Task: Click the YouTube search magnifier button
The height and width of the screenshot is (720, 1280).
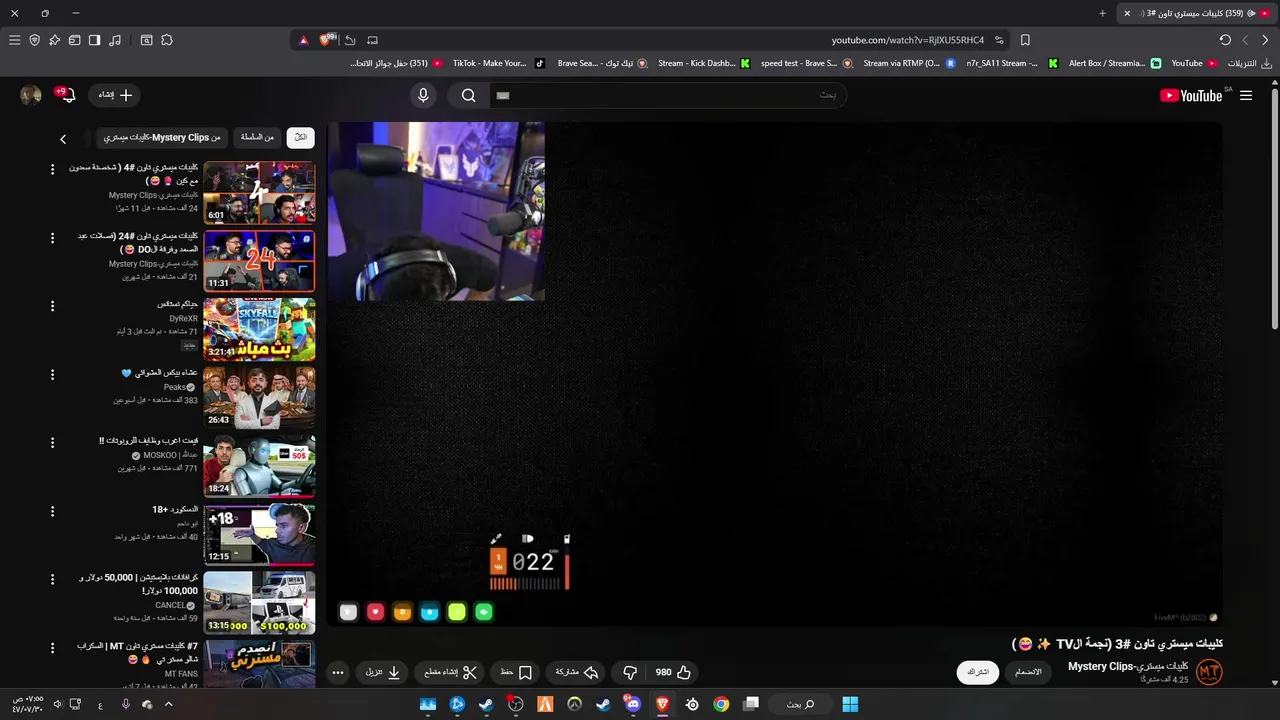Action: (468, 95)
